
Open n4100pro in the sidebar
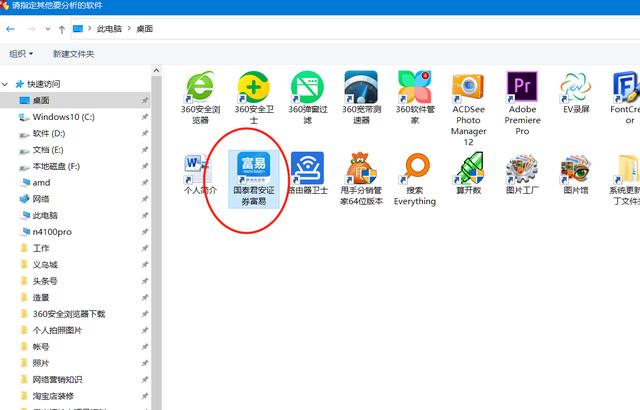(x=52, y=232)
